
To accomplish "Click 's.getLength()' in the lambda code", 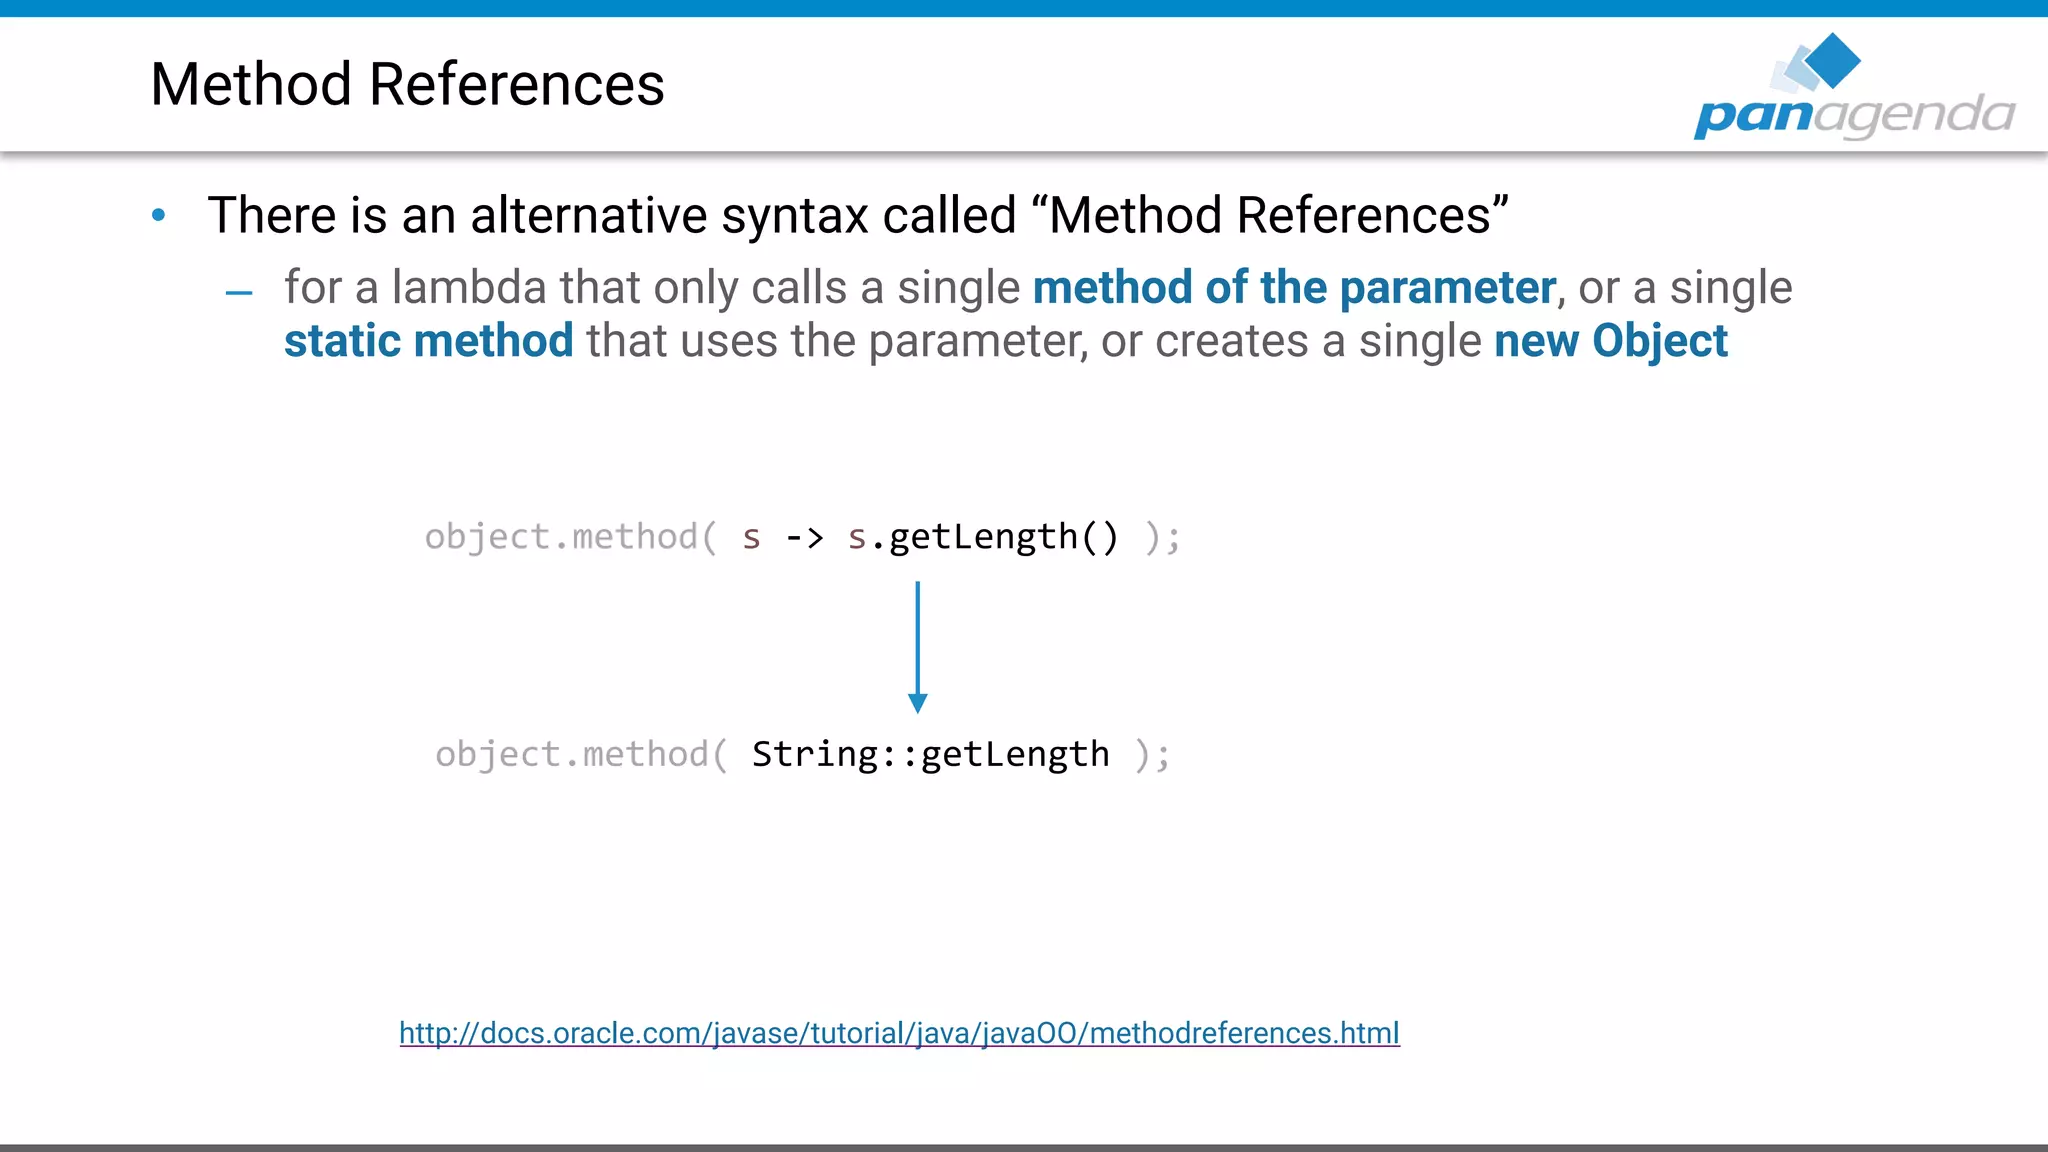I will (983, 537).
